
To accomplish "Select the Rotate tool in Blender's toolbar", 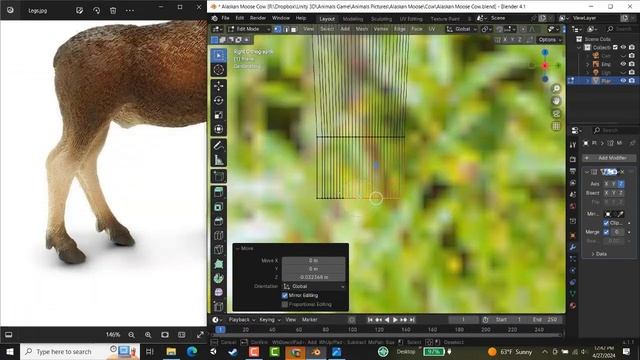I will [219, 100].
